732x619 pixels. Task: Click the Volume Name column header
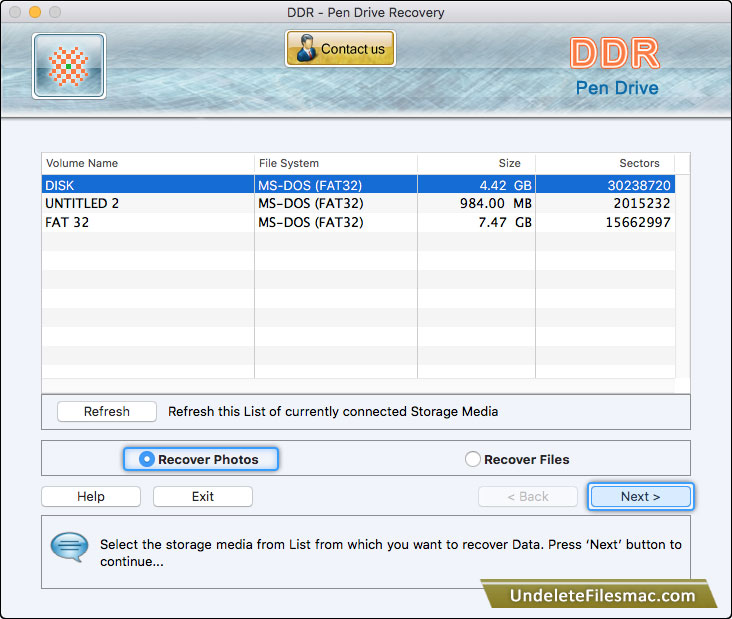tap(148, 163)
